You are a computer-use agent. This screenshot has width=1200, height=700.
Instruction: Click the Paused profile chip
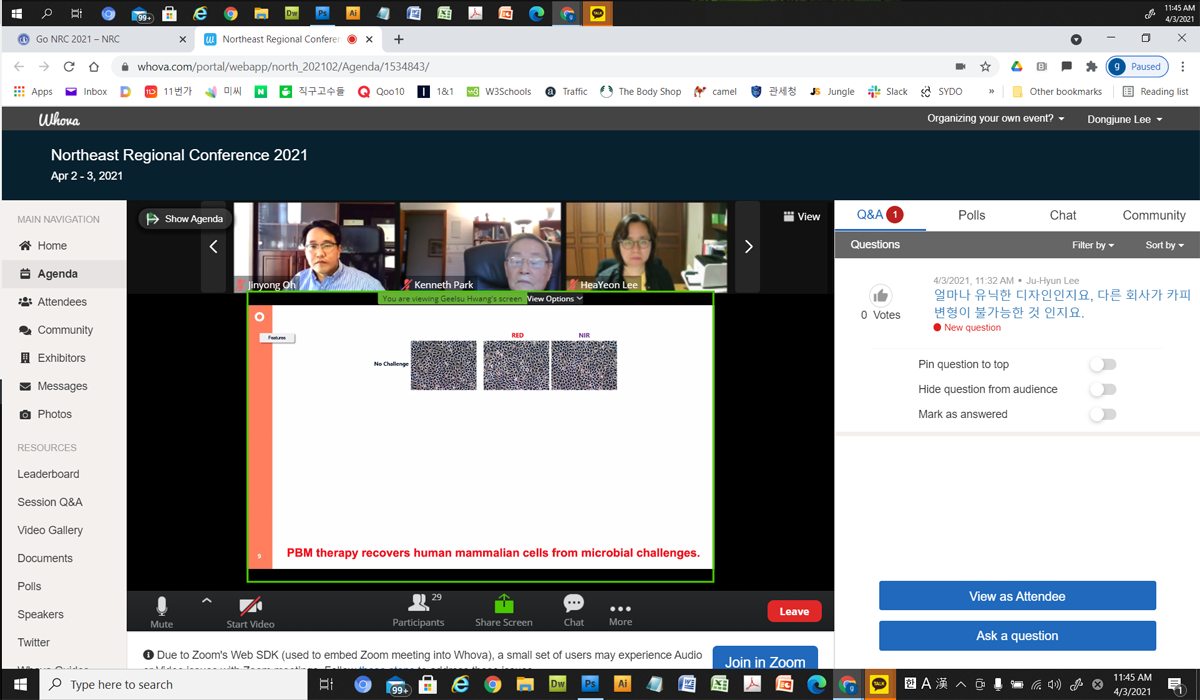pyautogui.click(x=1138, y=67)
